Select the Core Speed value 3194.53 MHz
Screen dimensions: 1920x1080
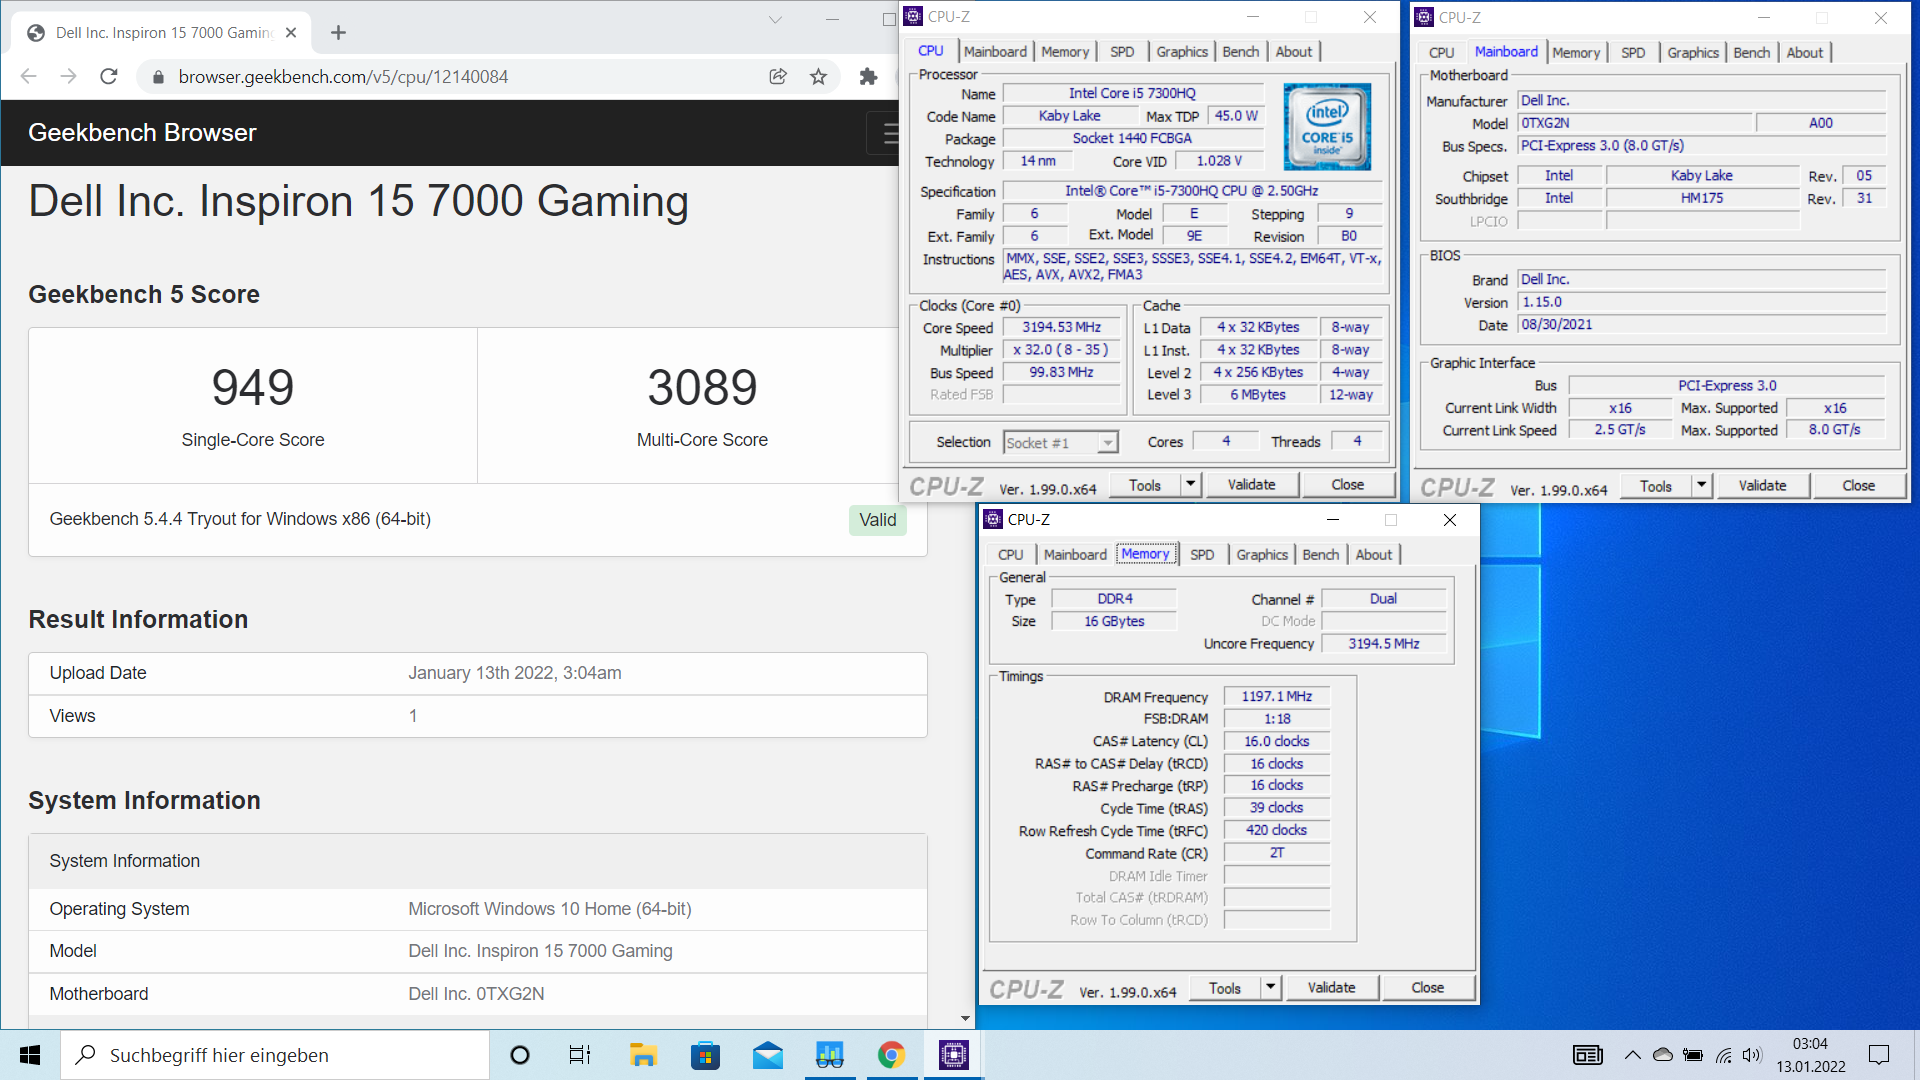[1061, 328]
